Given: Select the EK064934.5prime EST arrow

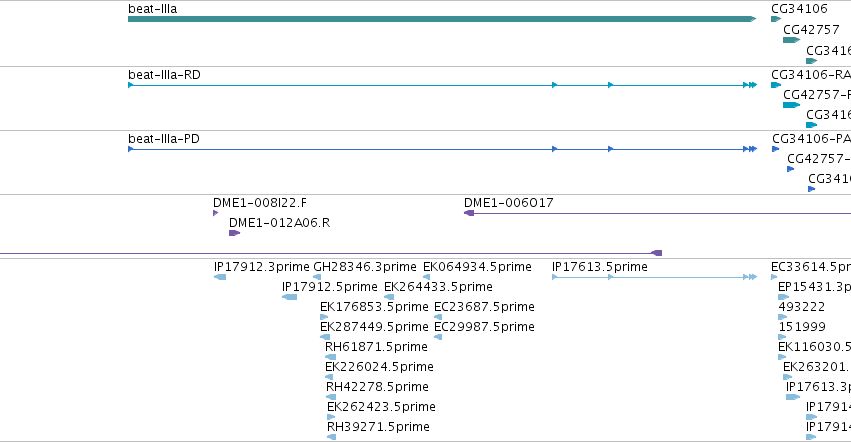Looking at the screenshot, I should click(427, 277).
